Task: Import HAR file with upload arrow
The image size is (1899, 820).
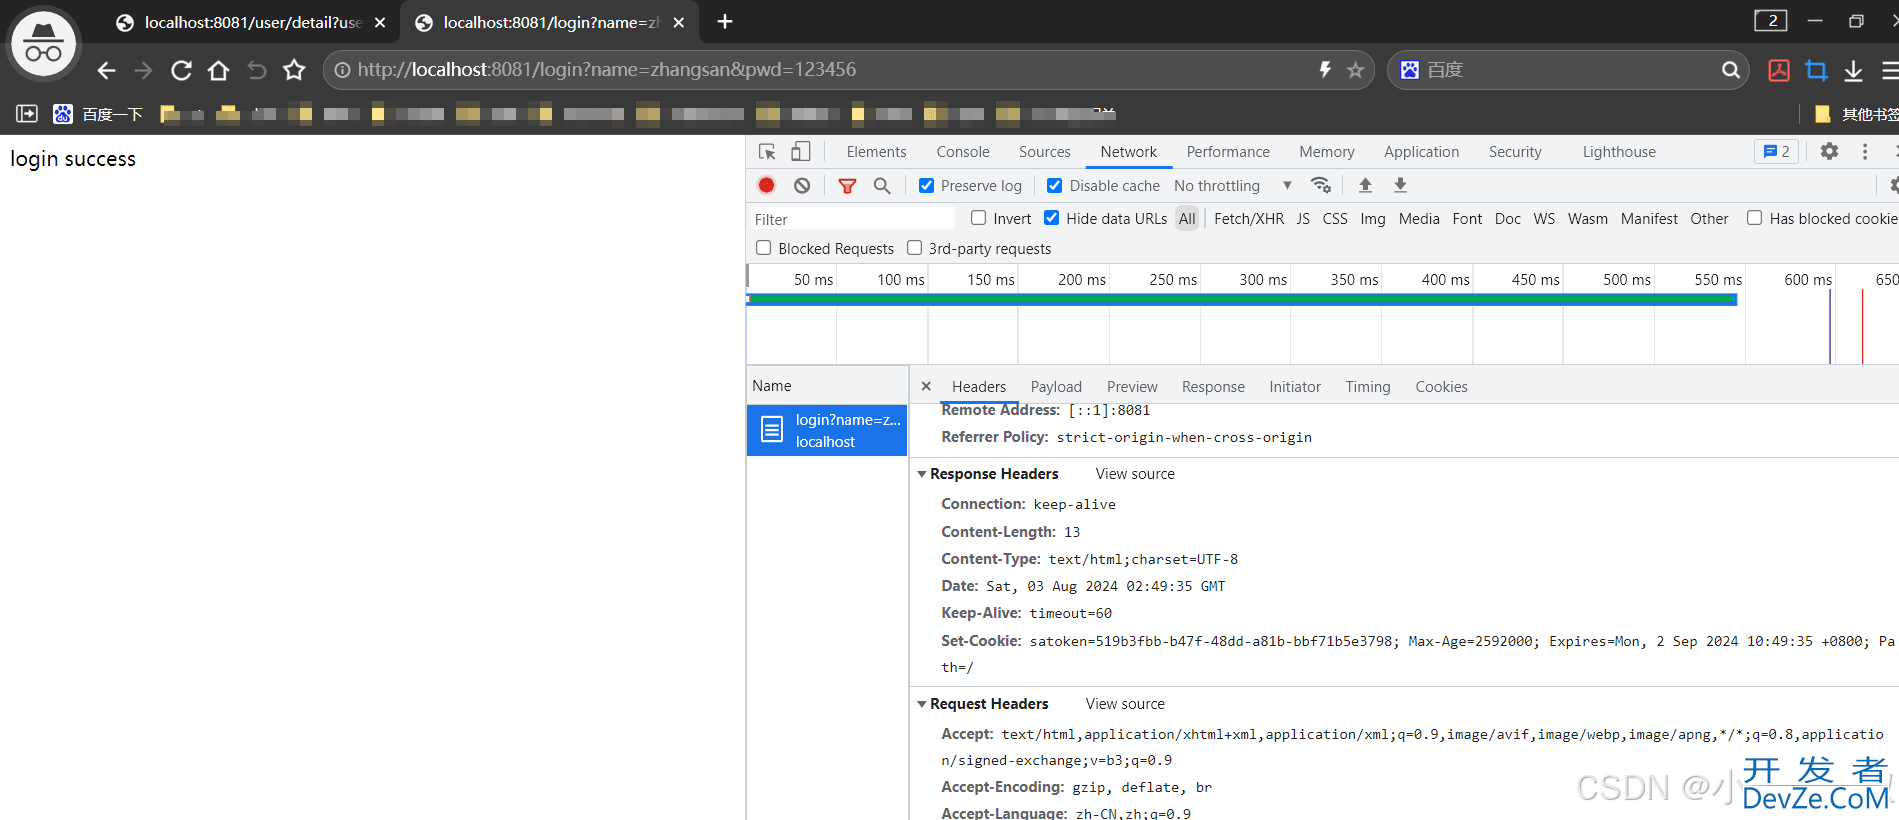Action: (x=1365, y=185)
